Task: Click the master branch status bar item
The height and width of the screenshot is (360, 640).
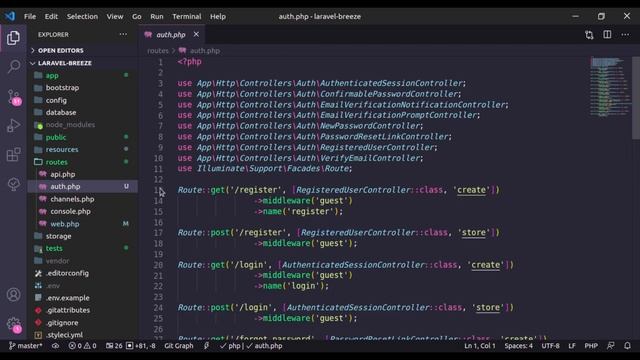Action: tap(25, 346)
